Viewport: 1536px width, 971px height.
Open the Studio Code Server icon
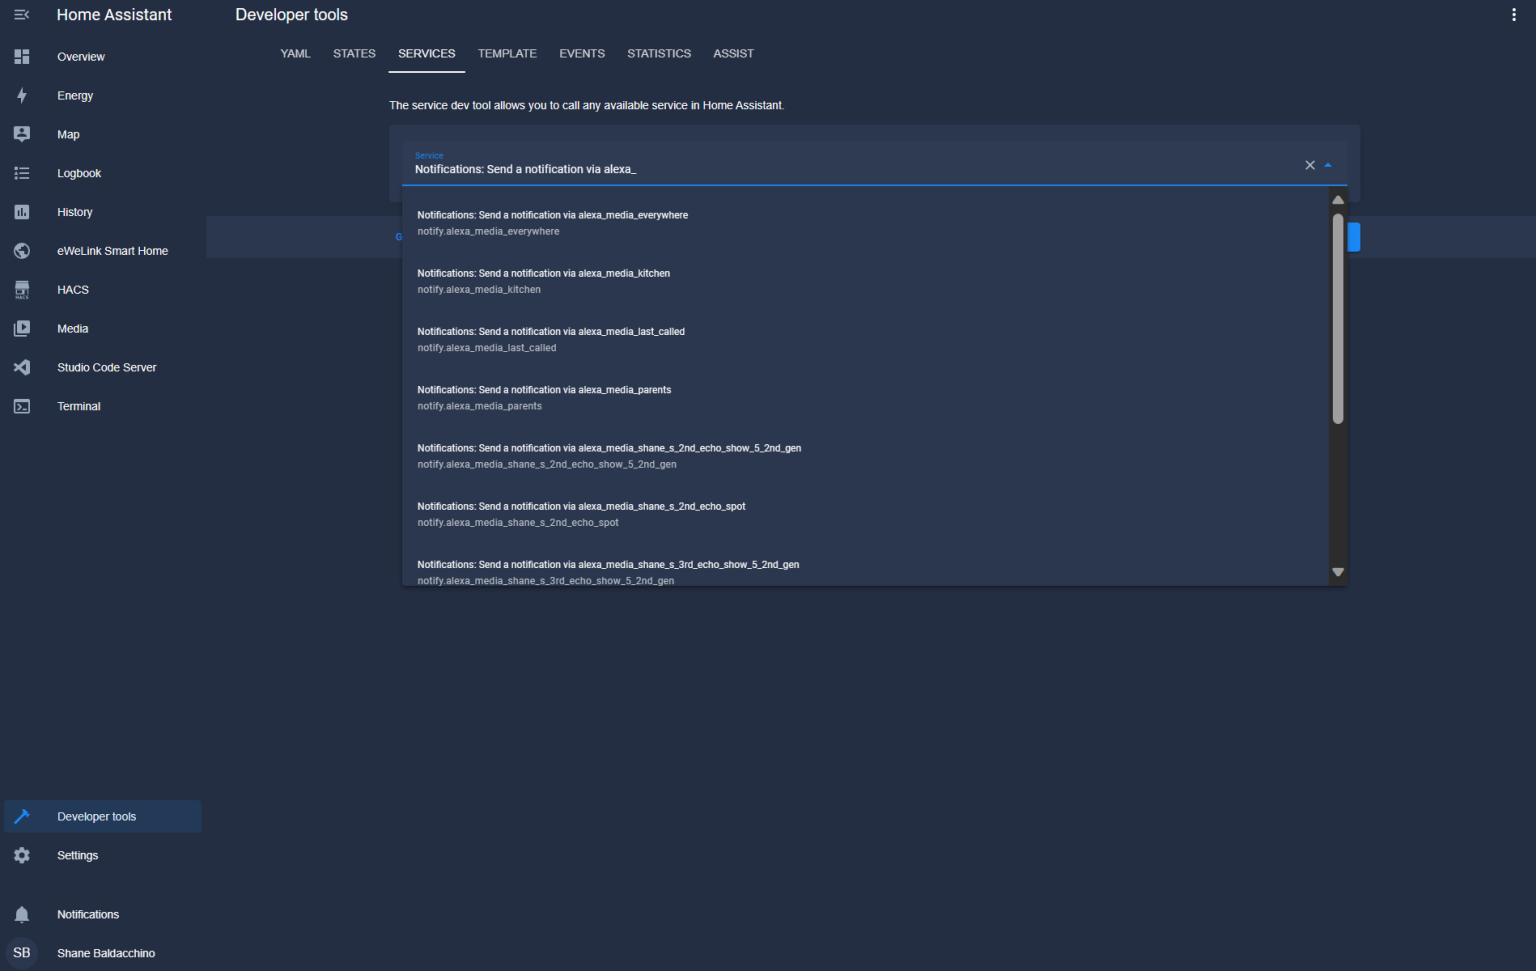click(21, 368)
